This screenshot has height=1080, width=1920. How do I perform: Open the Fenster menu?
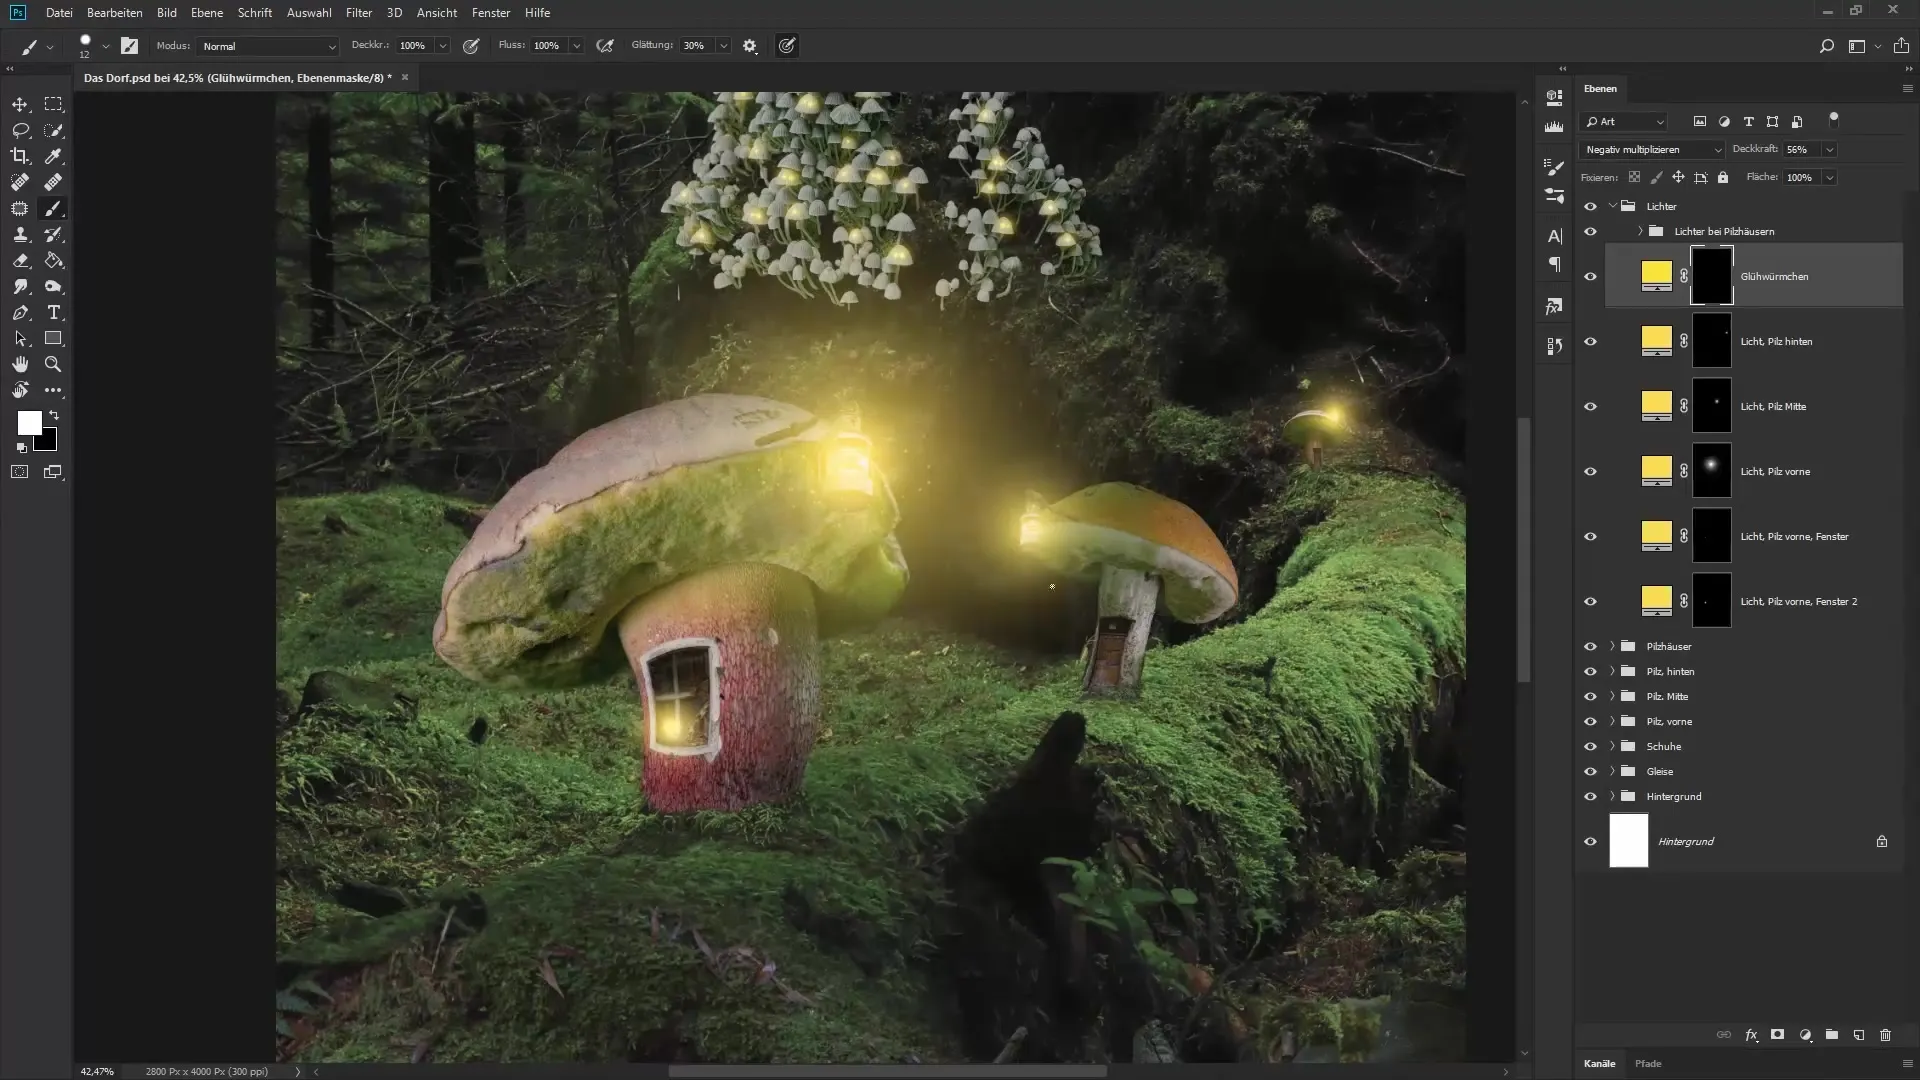click(x=491, y=13)
